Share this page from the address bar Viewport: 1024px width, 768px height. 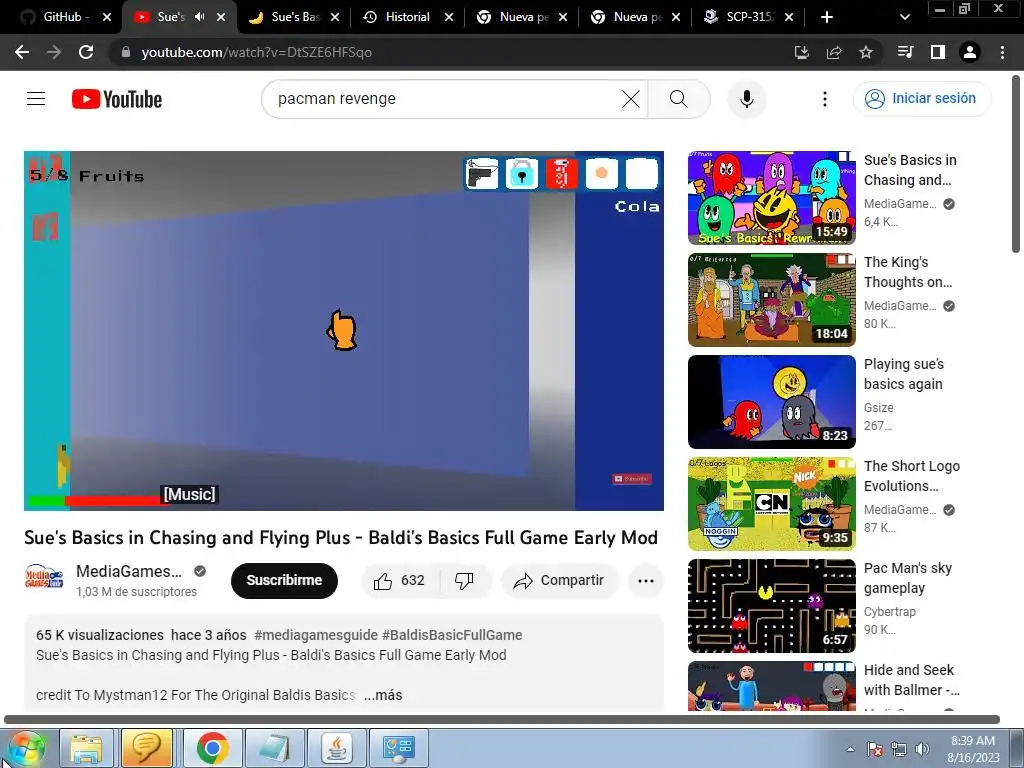pyautogui.click(x=834, y=52)
